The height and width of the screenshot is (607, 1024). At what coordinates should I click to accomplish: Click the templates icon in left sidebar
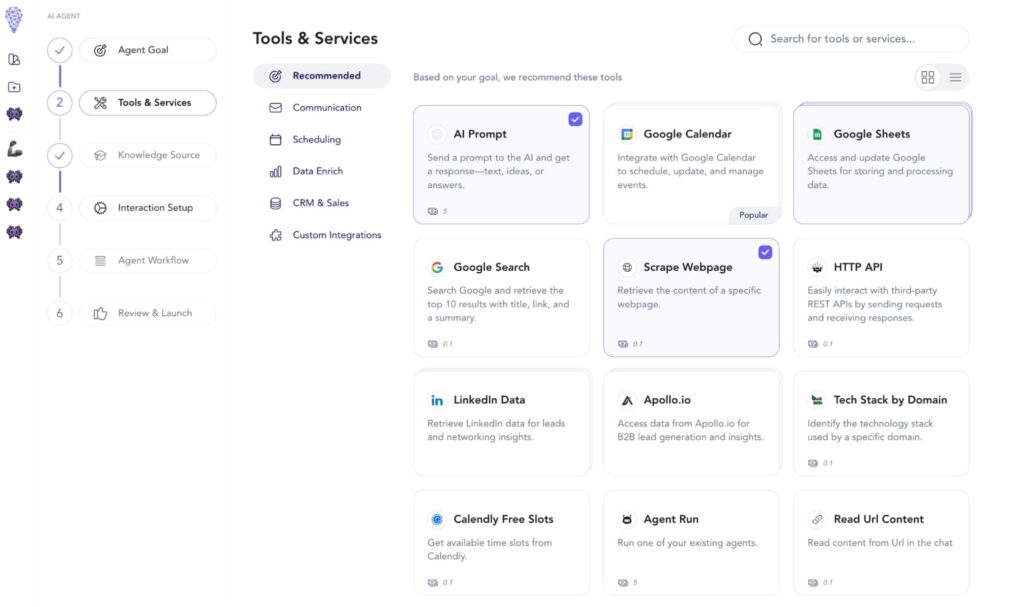[14, 60]
